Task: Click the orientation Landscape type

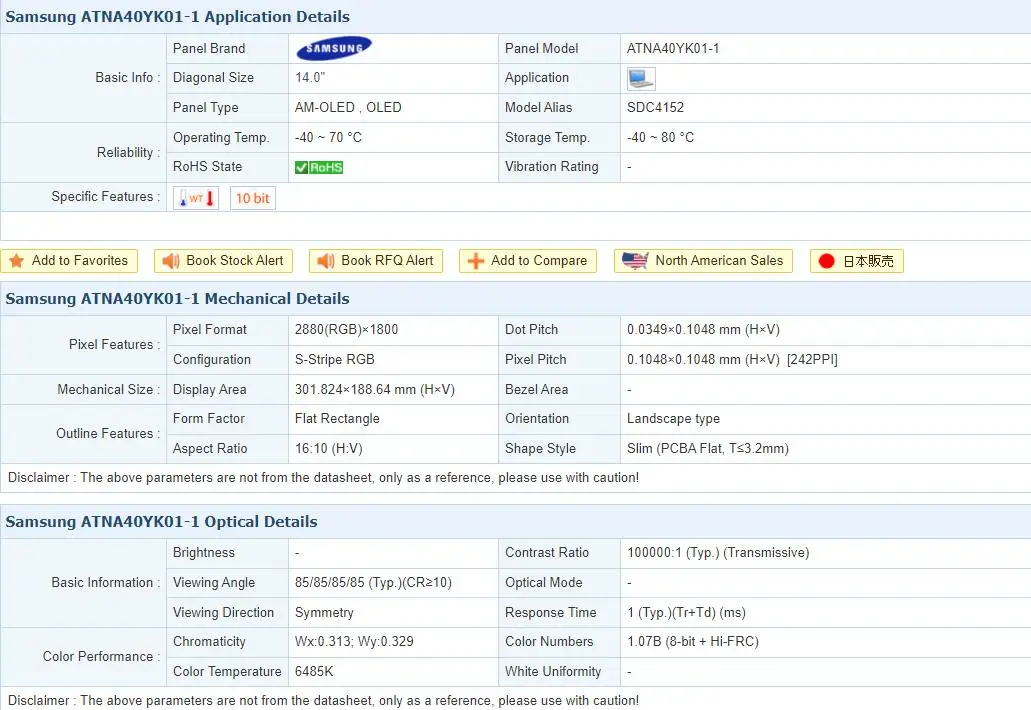Action: (673, 419)
